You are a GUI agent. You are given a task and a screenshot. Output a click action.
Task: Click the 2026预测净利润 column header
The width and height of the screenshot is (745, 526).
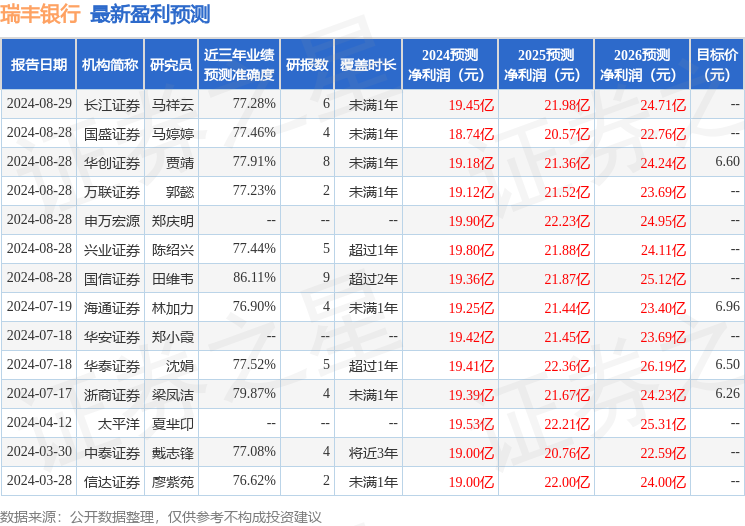(642, 65)
